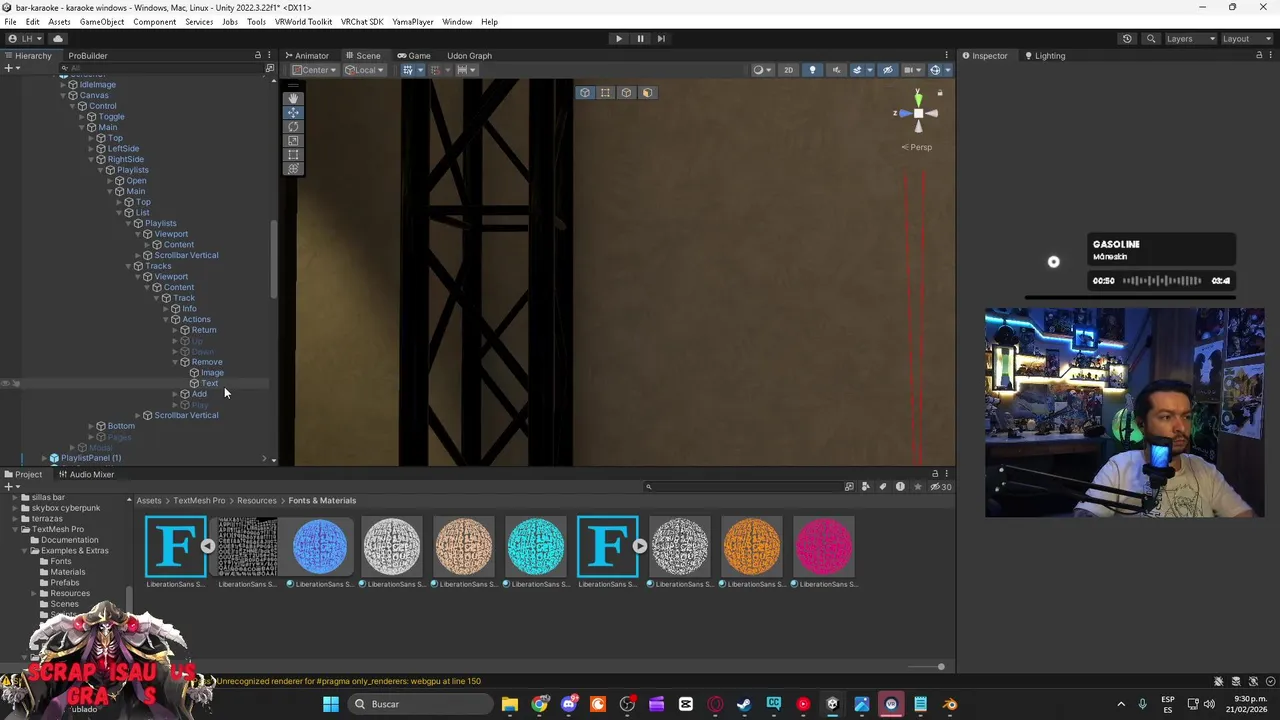The width and height of the screenshot is (1280, 720).
Task: Open the draw mode shading dropdown
Action: [x=761, y=70]
